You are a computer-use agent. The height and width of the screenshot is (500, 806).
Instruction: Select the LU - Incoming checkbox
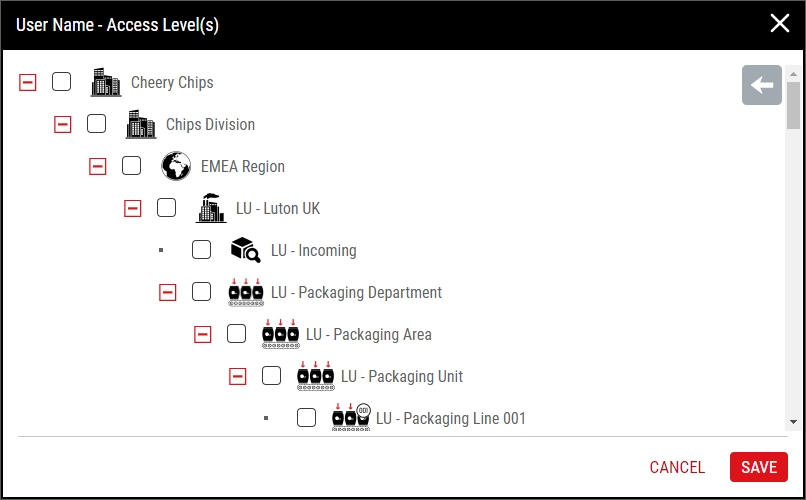[202, 250]
